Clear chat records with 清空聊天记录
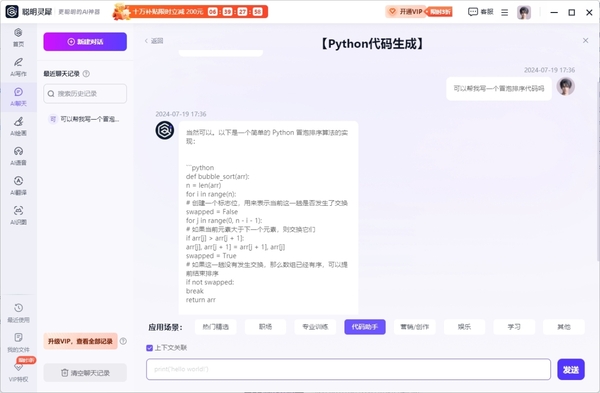The width and height of the screenshot is (600, 393). (85, 372)
